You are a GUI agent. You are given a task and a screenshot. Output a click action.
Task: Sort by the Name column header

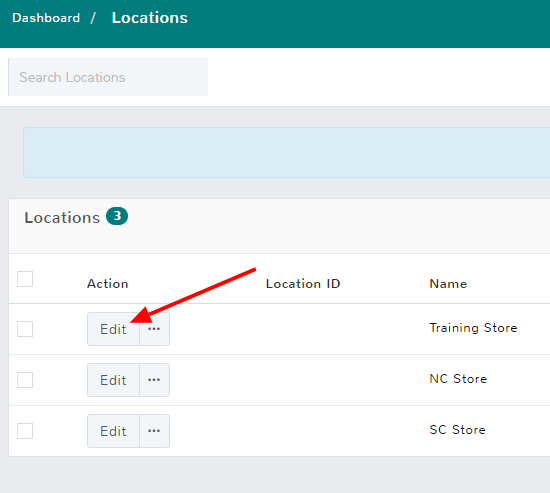pos(448,284)
